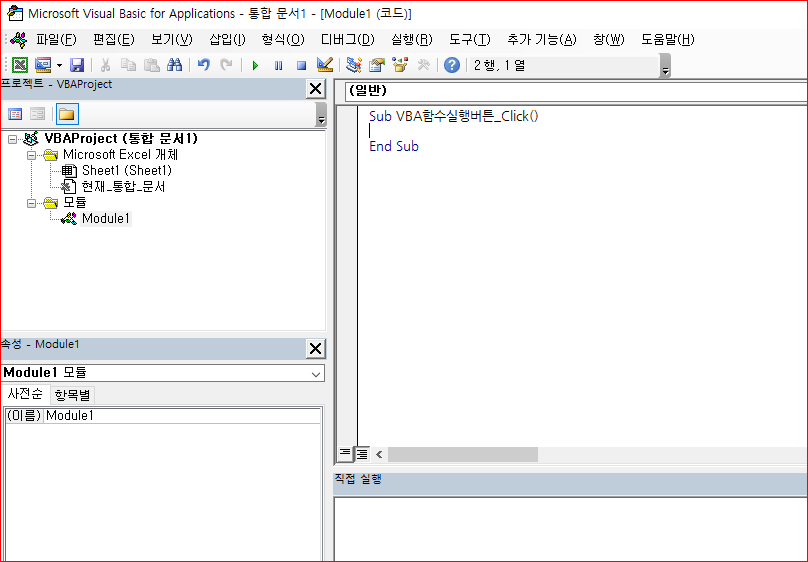Close the 프로젝트 - VBAProject panel

click(x=315, y=89)
